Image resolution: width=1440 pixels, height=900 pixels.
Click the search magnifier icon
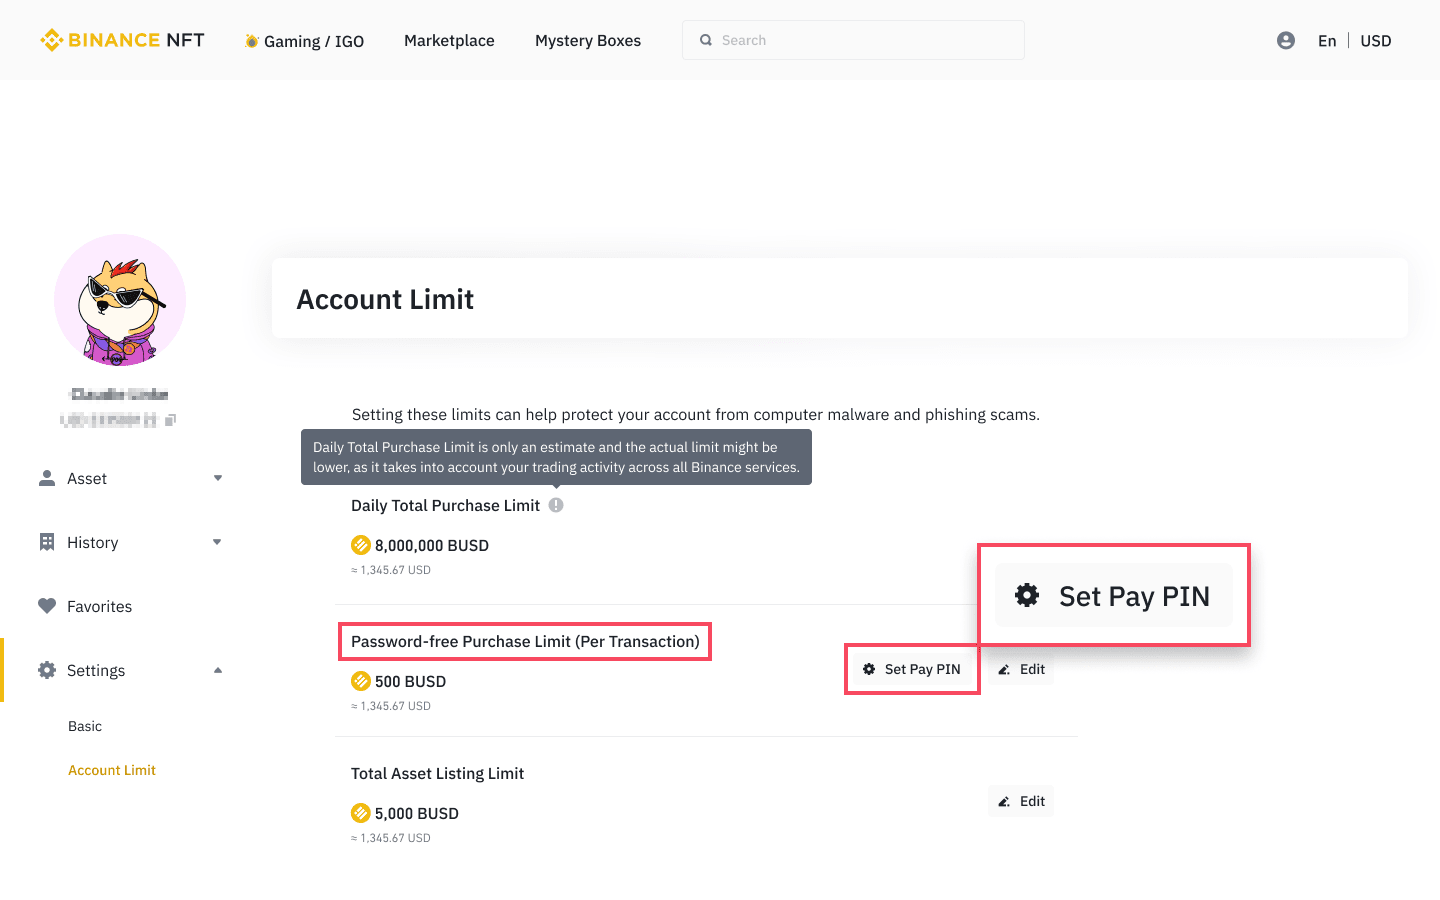coord(706,40)
